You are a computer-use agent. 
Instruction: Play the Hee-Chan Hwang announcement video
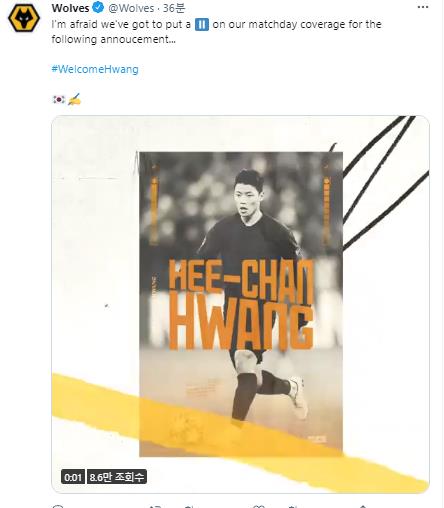point(240,304)
